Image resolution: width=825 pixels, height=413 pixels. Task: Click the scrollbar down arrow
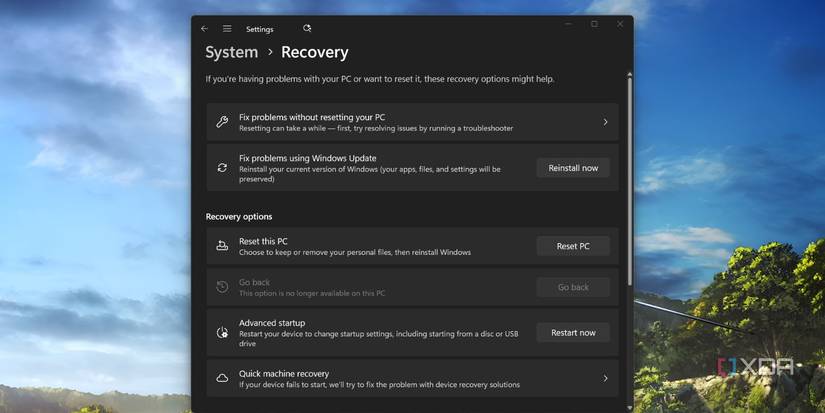click(x=629, y=407)
